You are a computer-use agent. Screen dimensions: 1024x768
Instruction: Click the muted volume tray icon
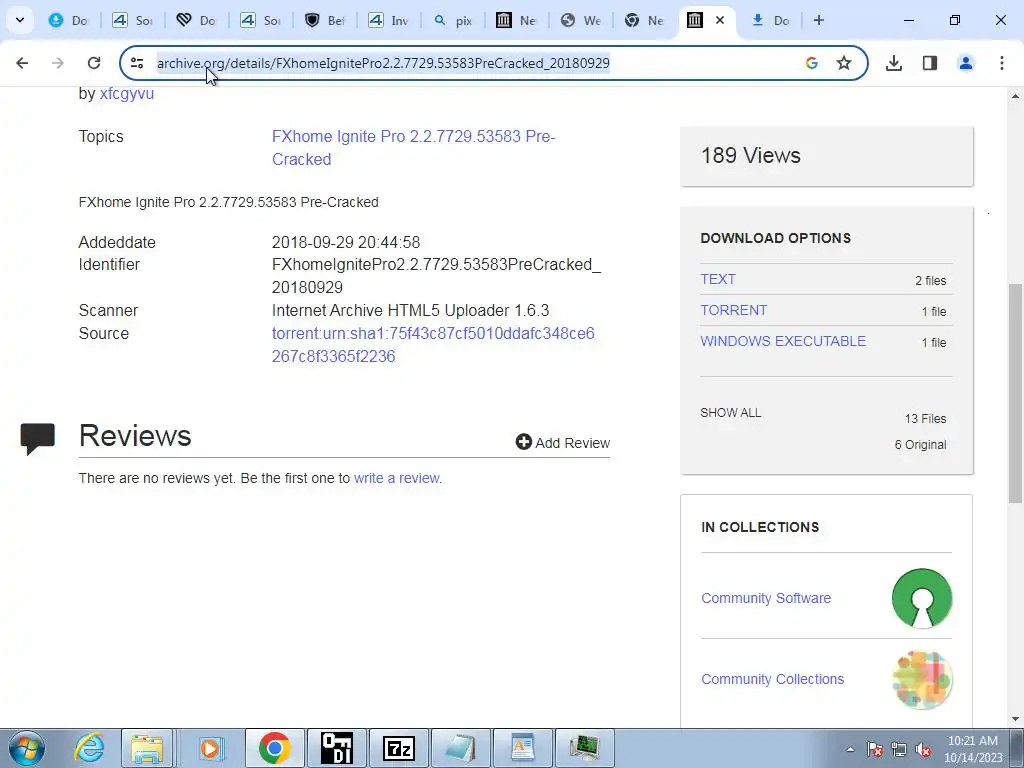(x=923, y=749)
